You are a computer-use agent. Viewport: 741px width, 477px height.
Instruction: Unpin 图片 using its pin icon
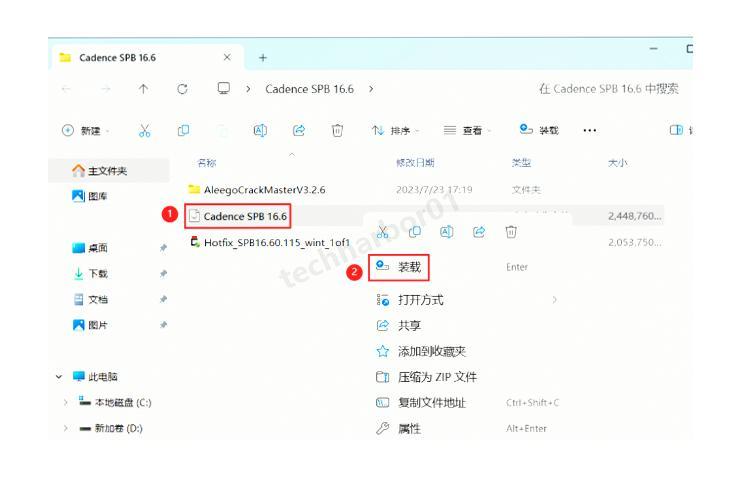tap(163, 325)
